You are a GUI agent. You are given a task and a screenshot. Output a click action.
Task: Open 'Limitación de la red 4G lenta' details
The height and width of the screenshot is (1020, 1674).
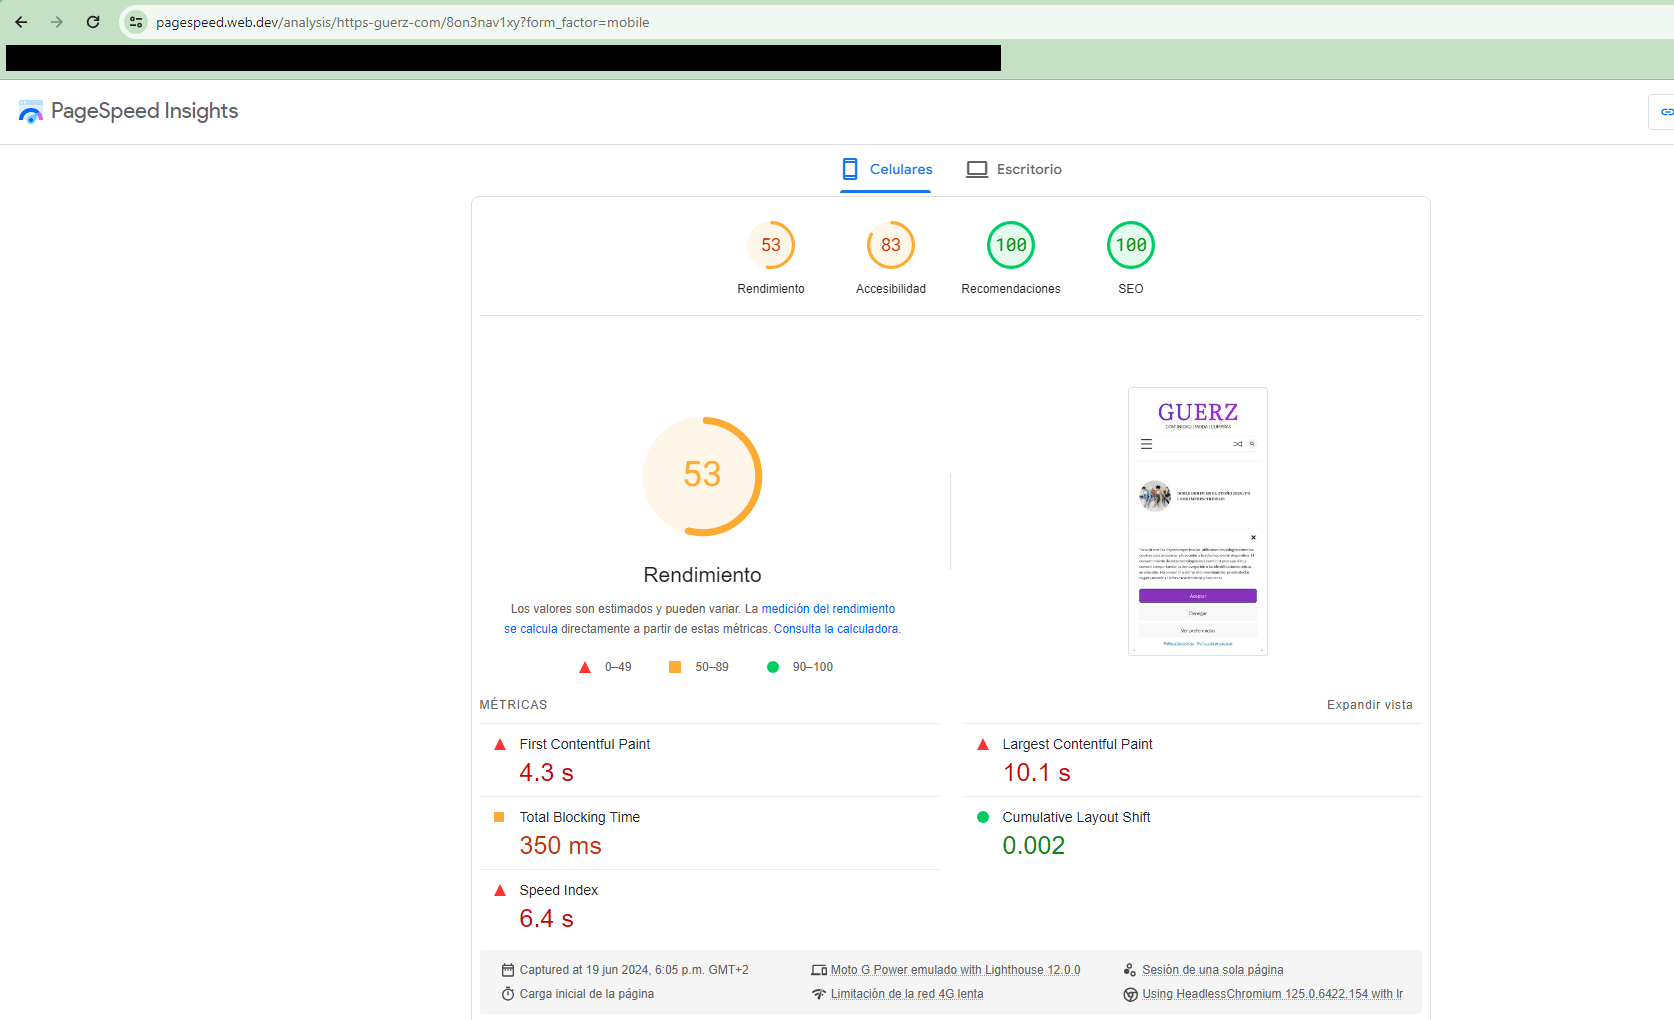click(x=907, y=994)
